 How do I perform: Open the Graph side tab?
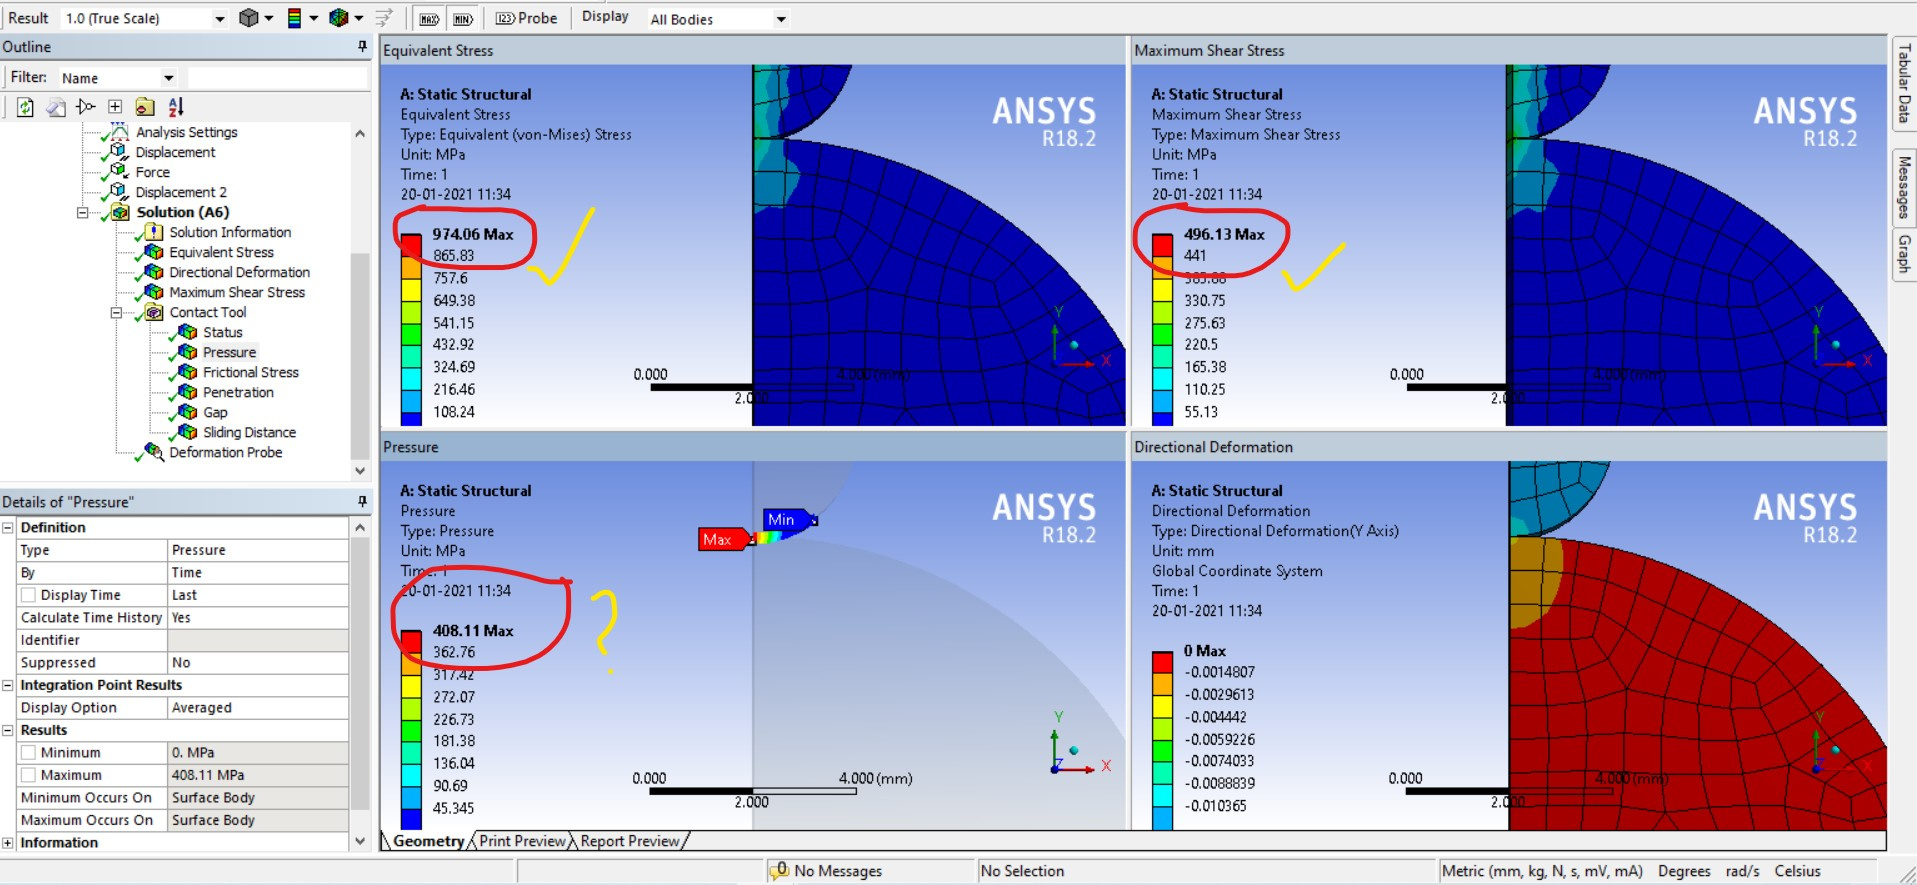pos(1903,254)
